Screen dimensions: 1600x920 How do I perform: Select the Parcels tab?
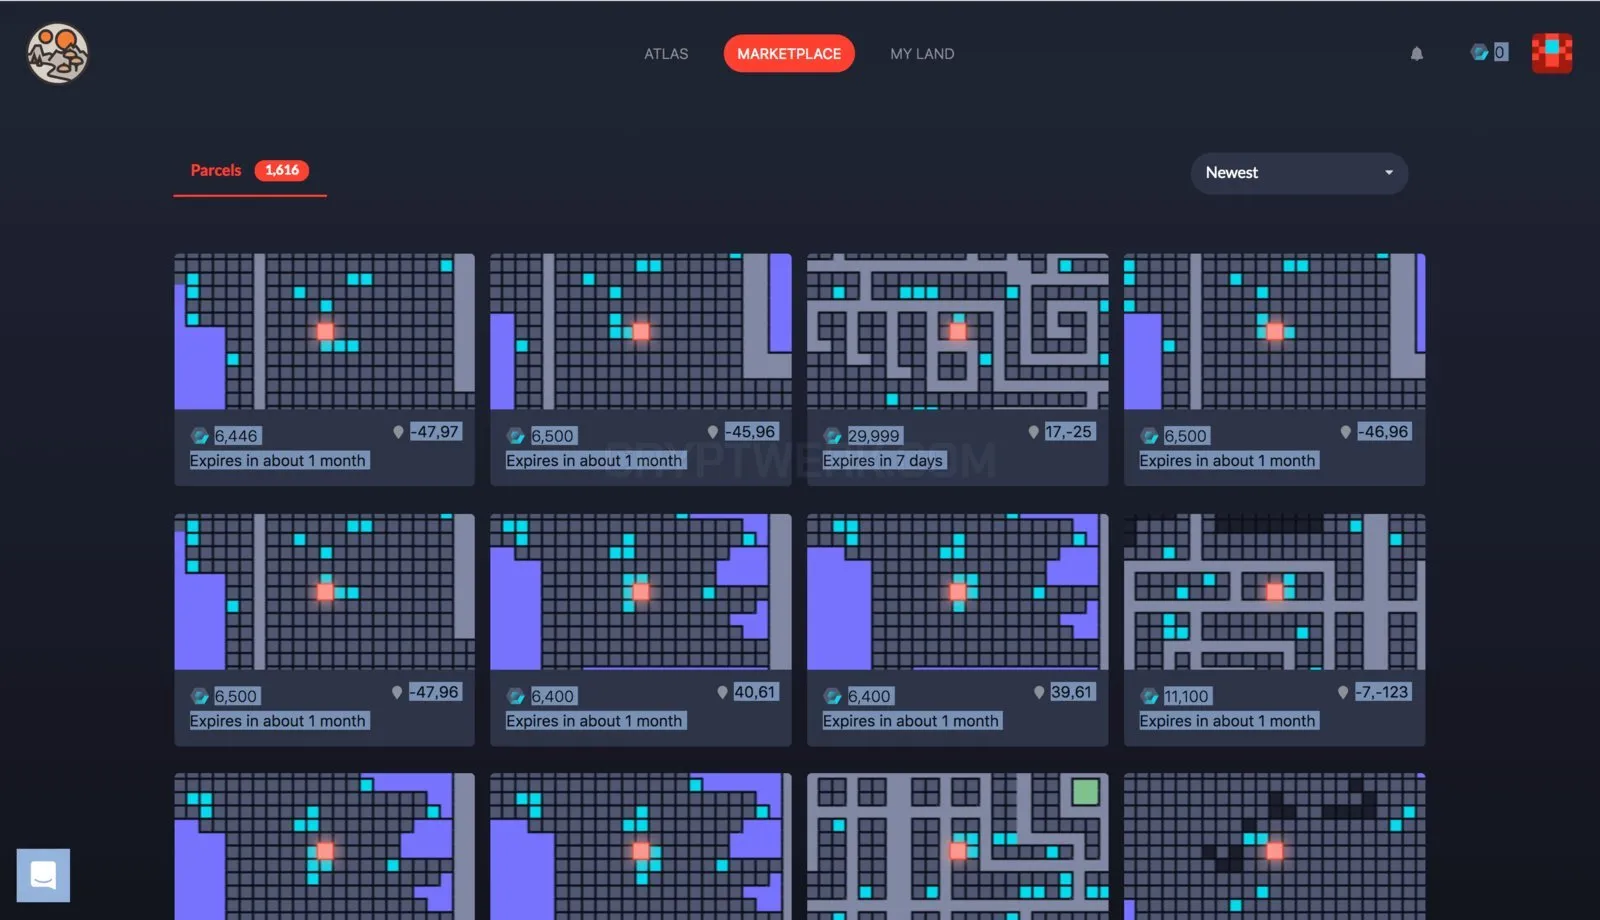(x=250, y=171)
